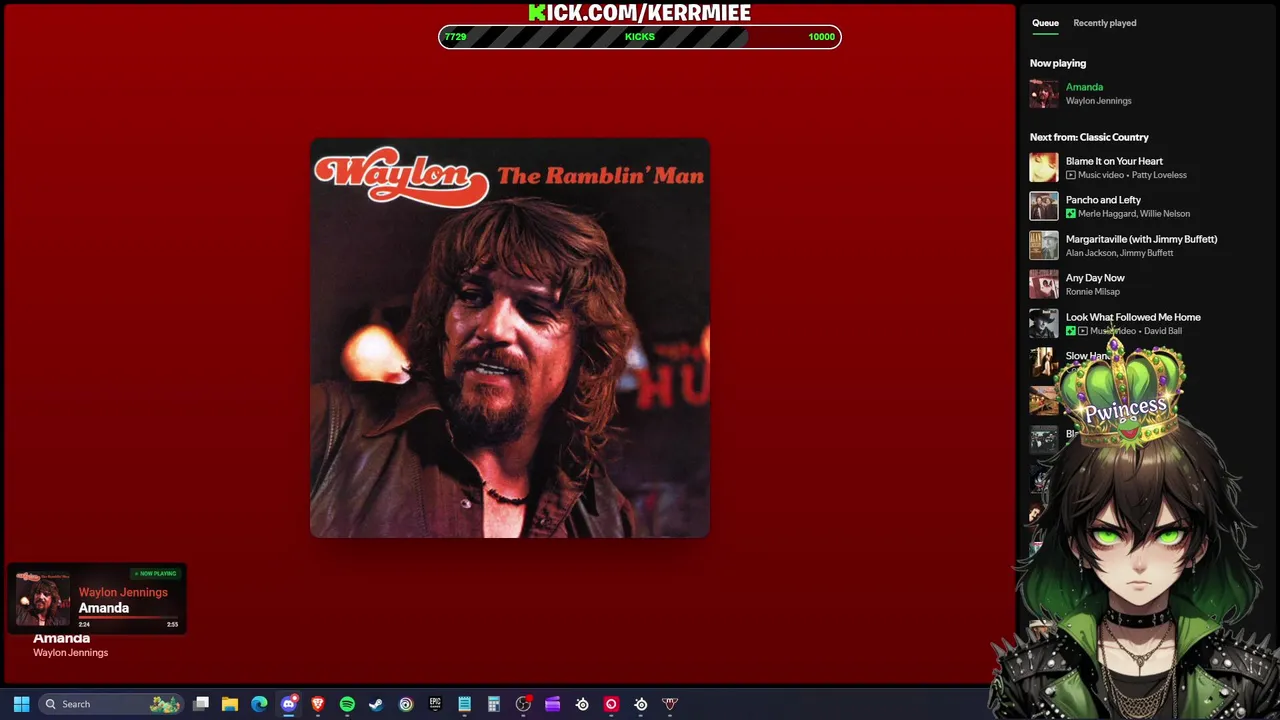Click the Any Day Now album thumbnail
This screenshot has width=1280, height=720.
click(1044, 285)
